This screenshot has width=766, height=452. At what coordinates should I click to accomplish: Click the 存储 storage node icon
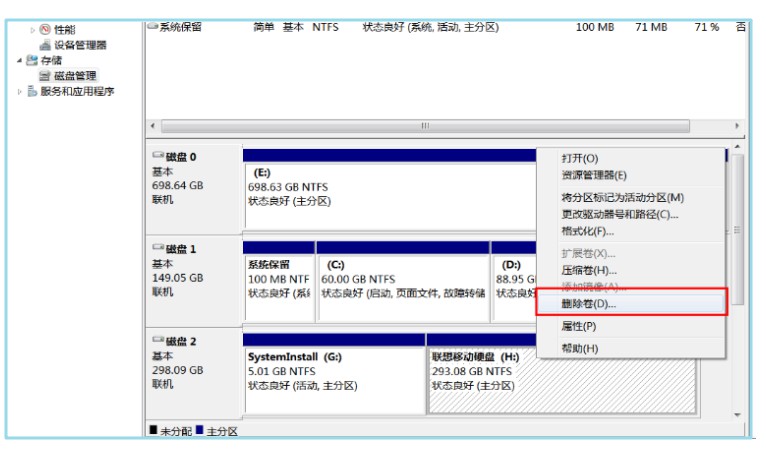click(31, 61)
